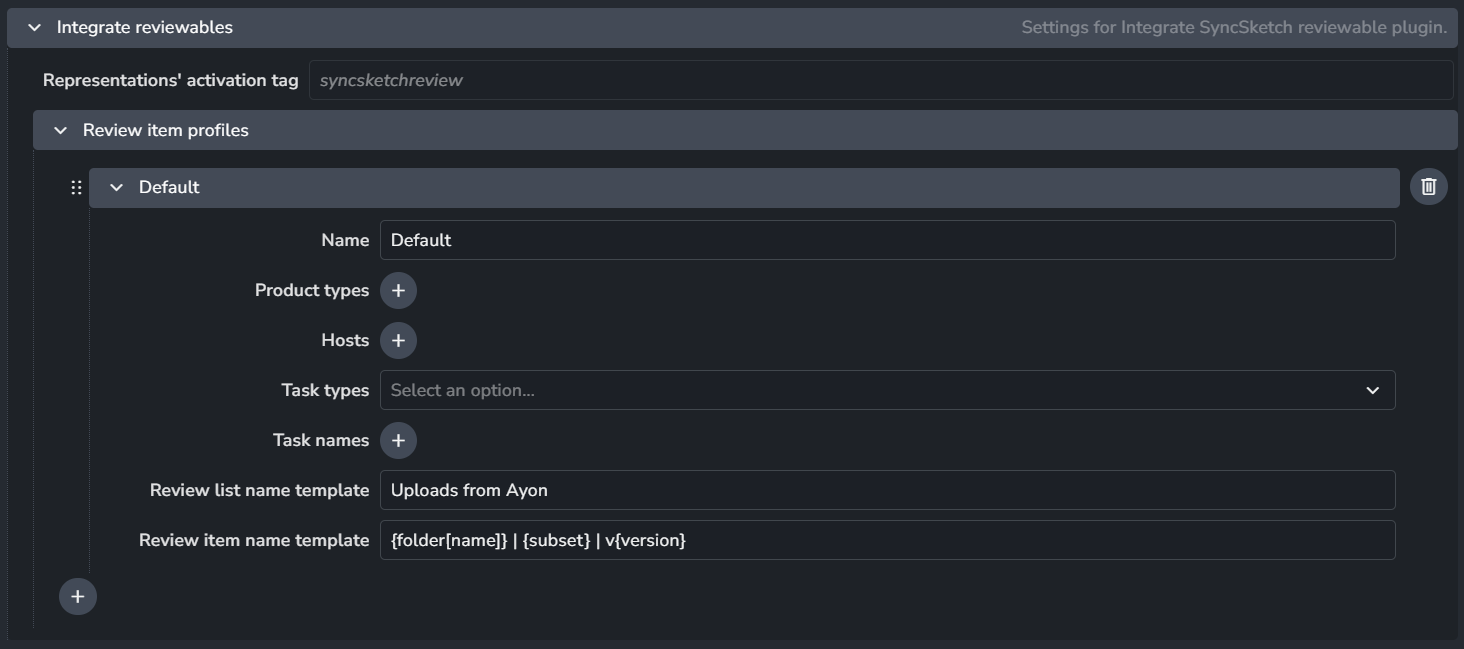The image size is (1464, 649).
Task: Open the Task types dropdown
Action: click(x=870, y=390)
